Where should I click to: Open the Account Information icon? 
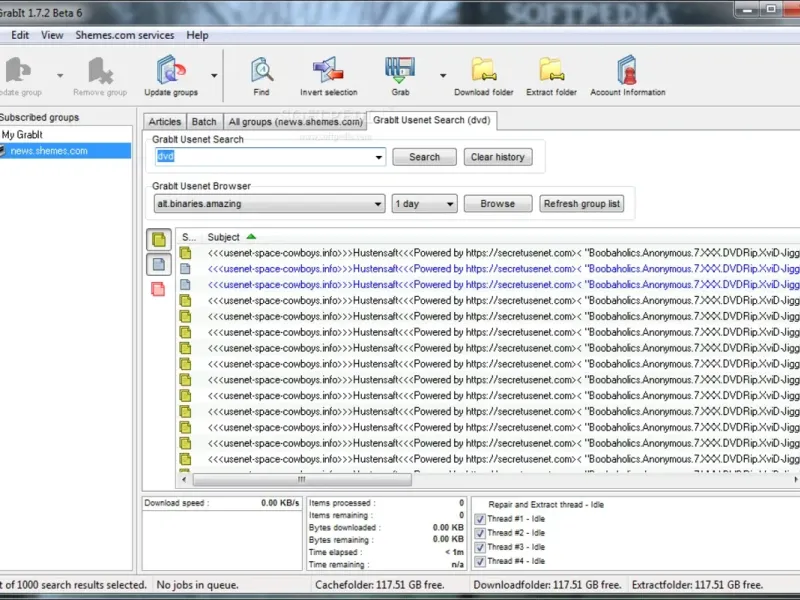627,70
